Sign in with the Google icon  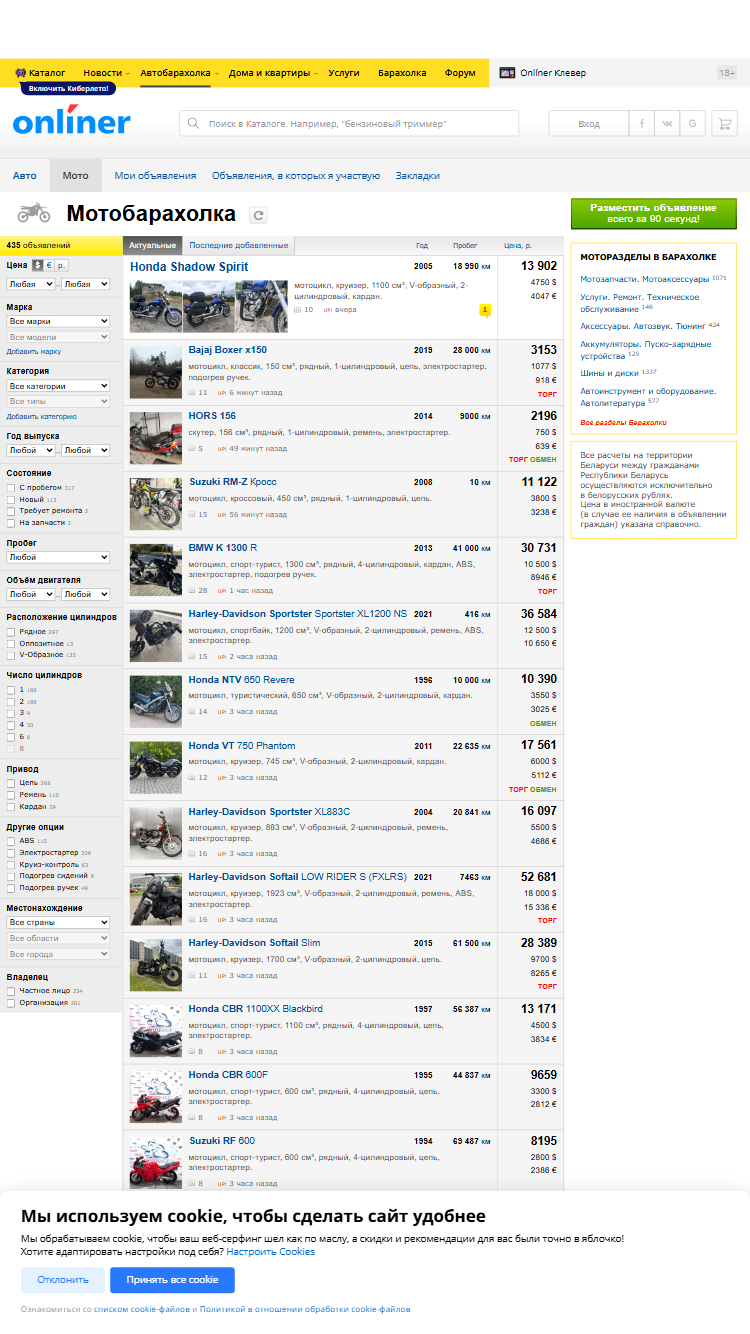(x=692, y=123)
